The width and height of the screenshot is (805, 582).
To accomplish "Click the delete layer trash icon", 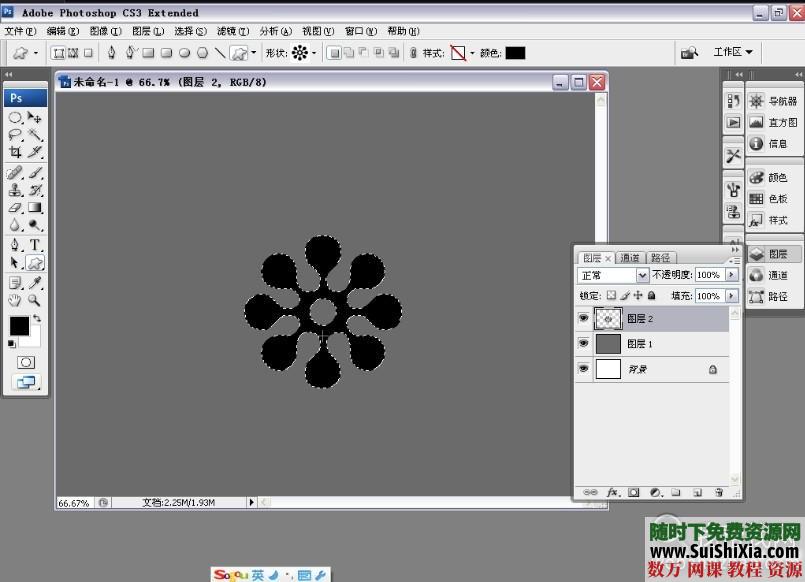I will tap(717, 492).
